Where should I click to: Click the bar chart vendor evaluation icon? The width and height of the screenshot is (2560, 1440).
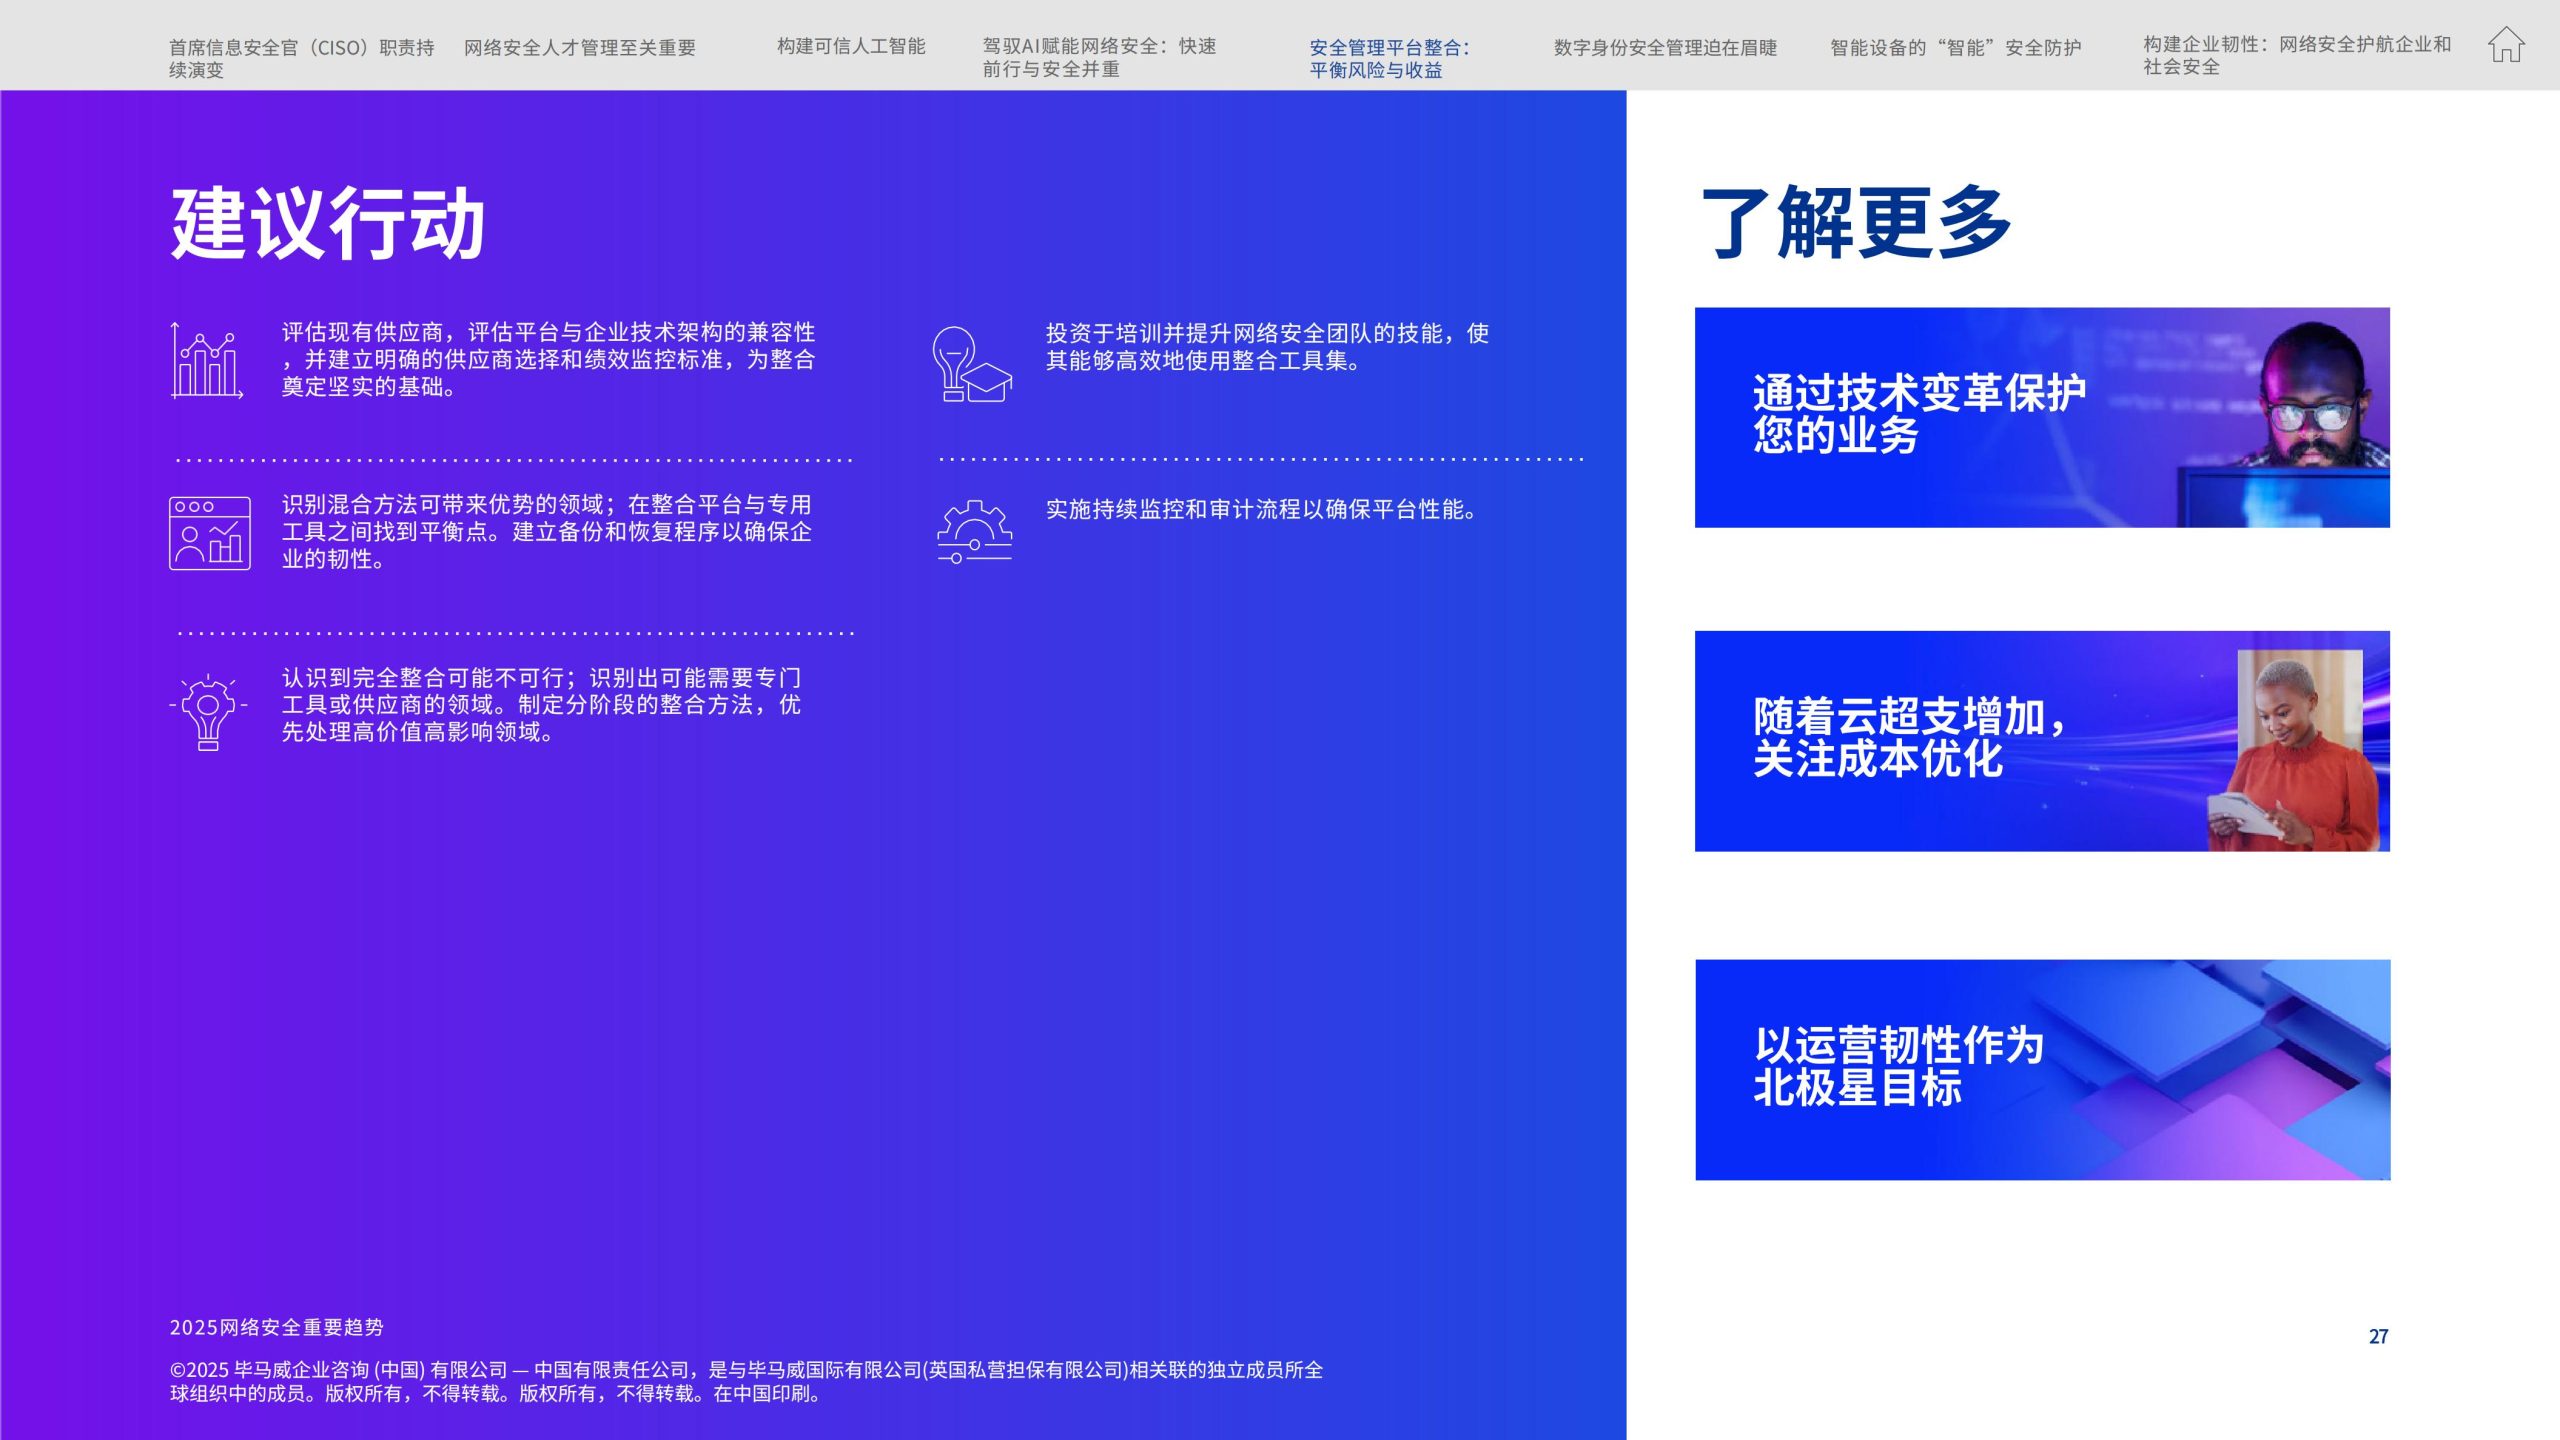(x=207, y=361)
